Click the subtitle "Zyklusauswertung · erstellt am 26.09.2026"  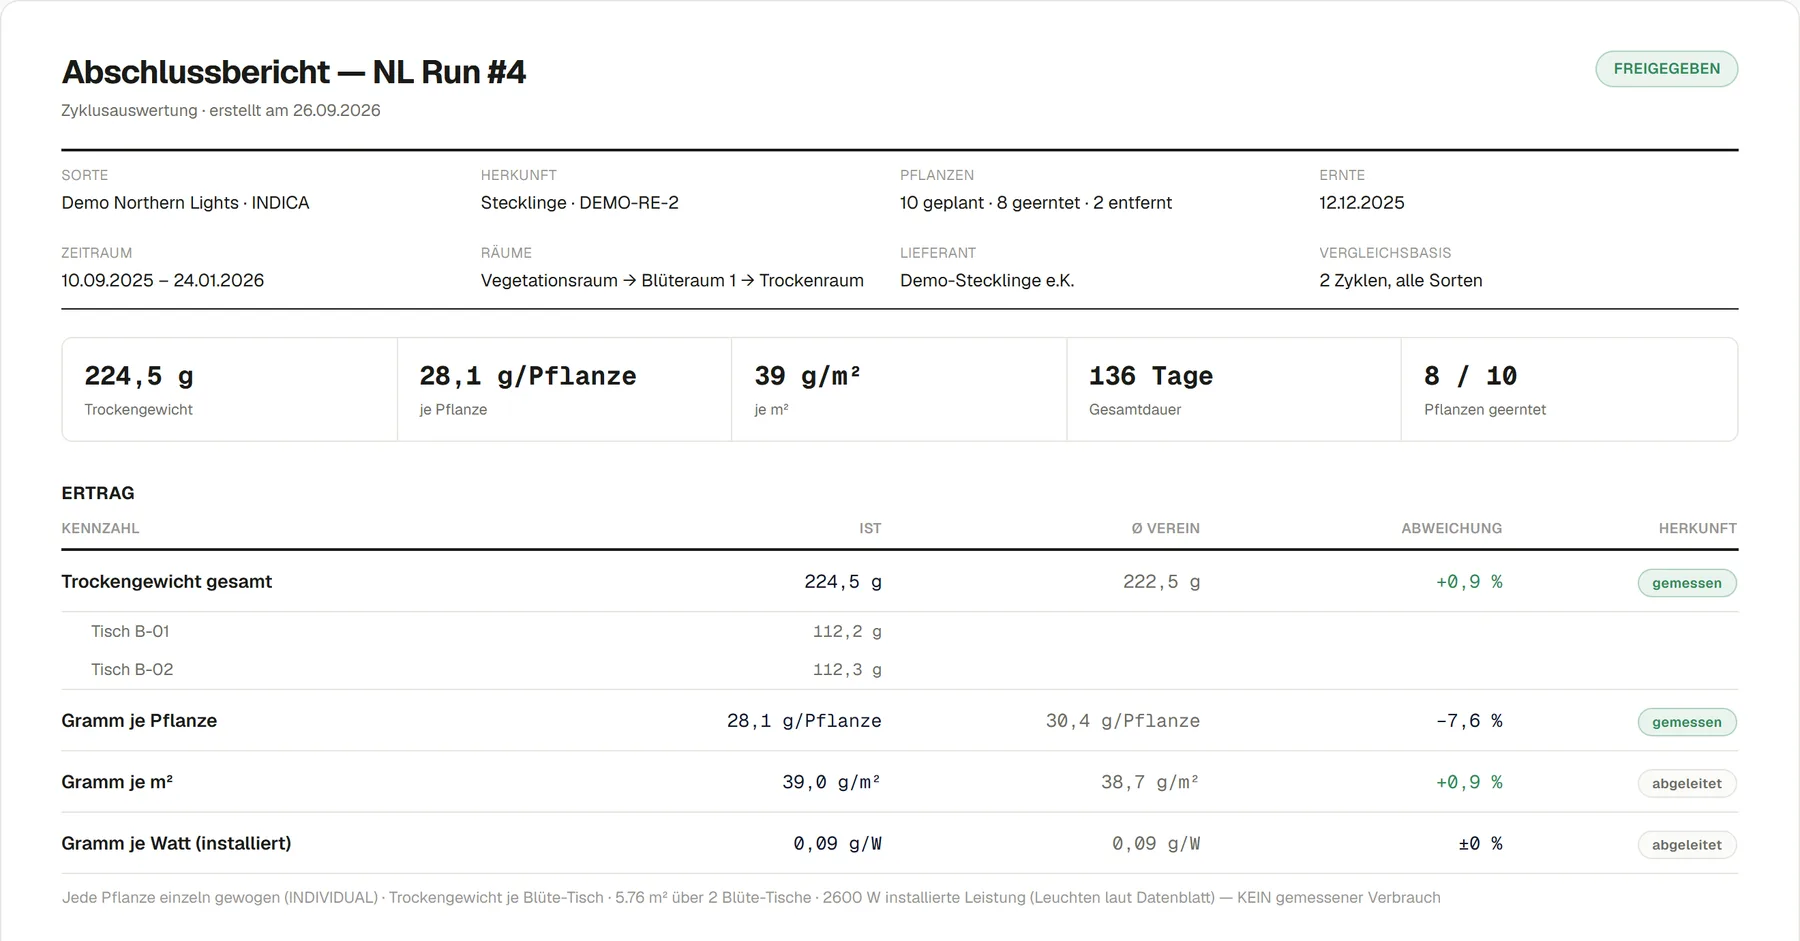[x=221, y=110]
